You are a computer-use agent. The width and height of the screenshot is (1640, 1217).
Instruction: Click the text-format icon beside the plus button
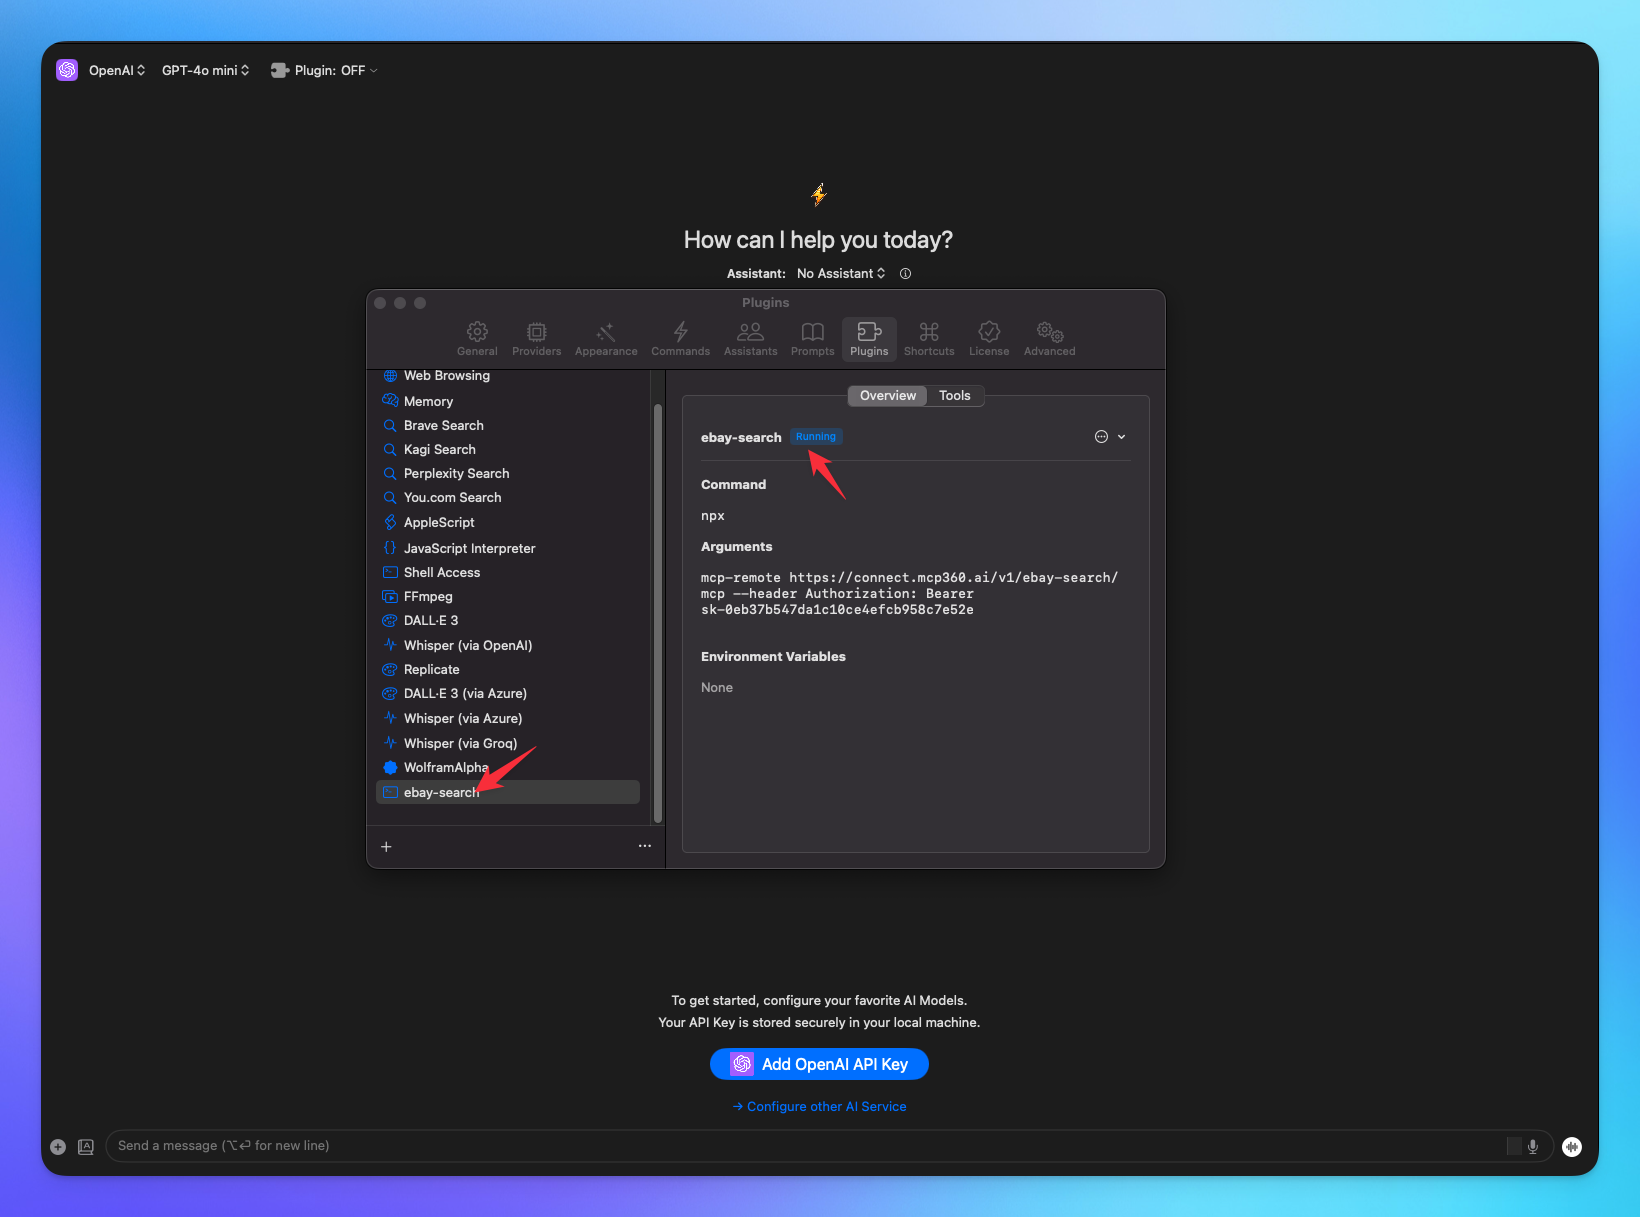(x=86, y=1147)
